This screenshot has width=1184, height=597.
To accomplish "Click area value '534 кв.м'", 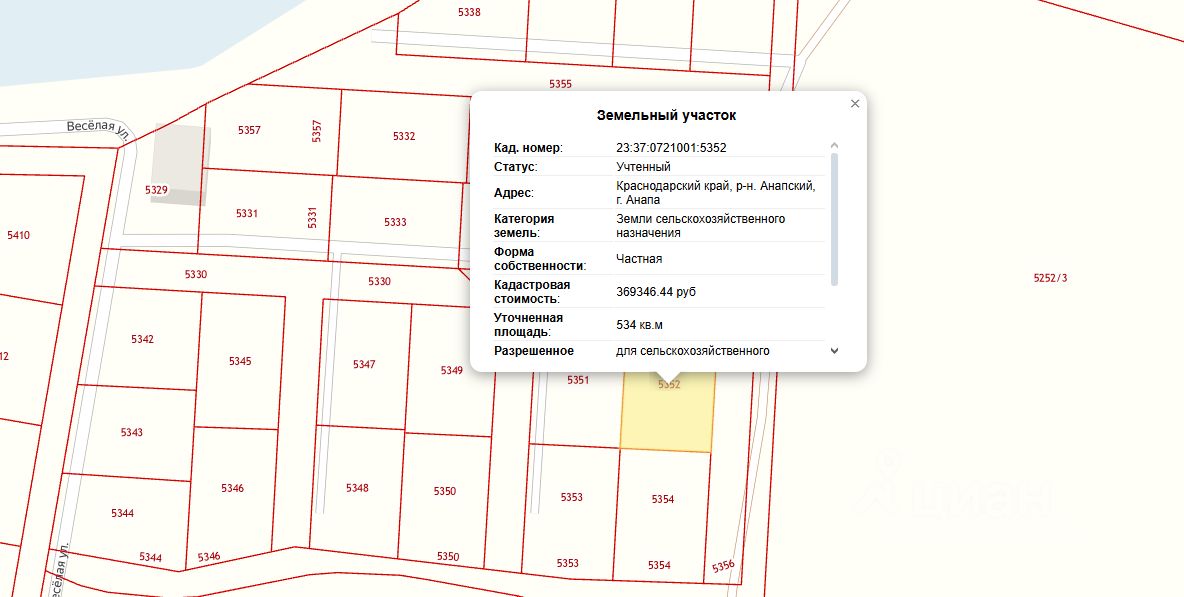I will 640,325.
